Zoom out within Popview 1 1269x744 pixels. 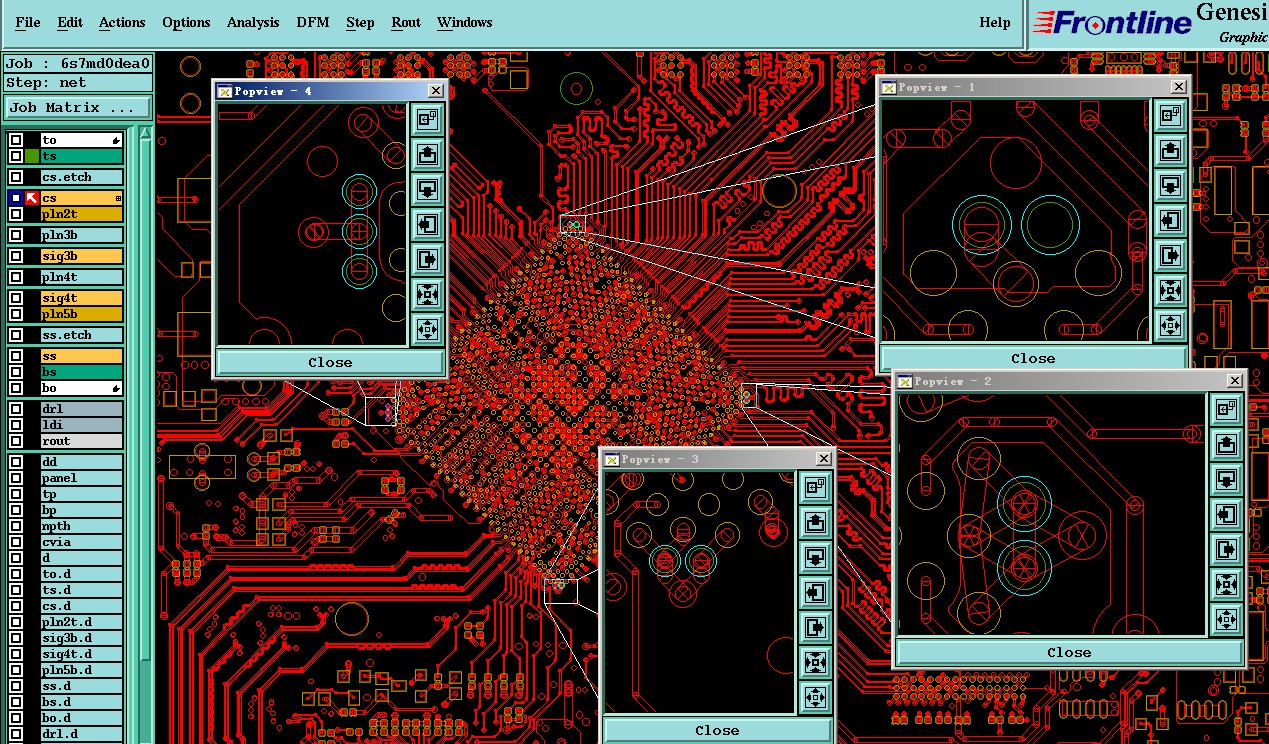click(x=1170, y=325)
